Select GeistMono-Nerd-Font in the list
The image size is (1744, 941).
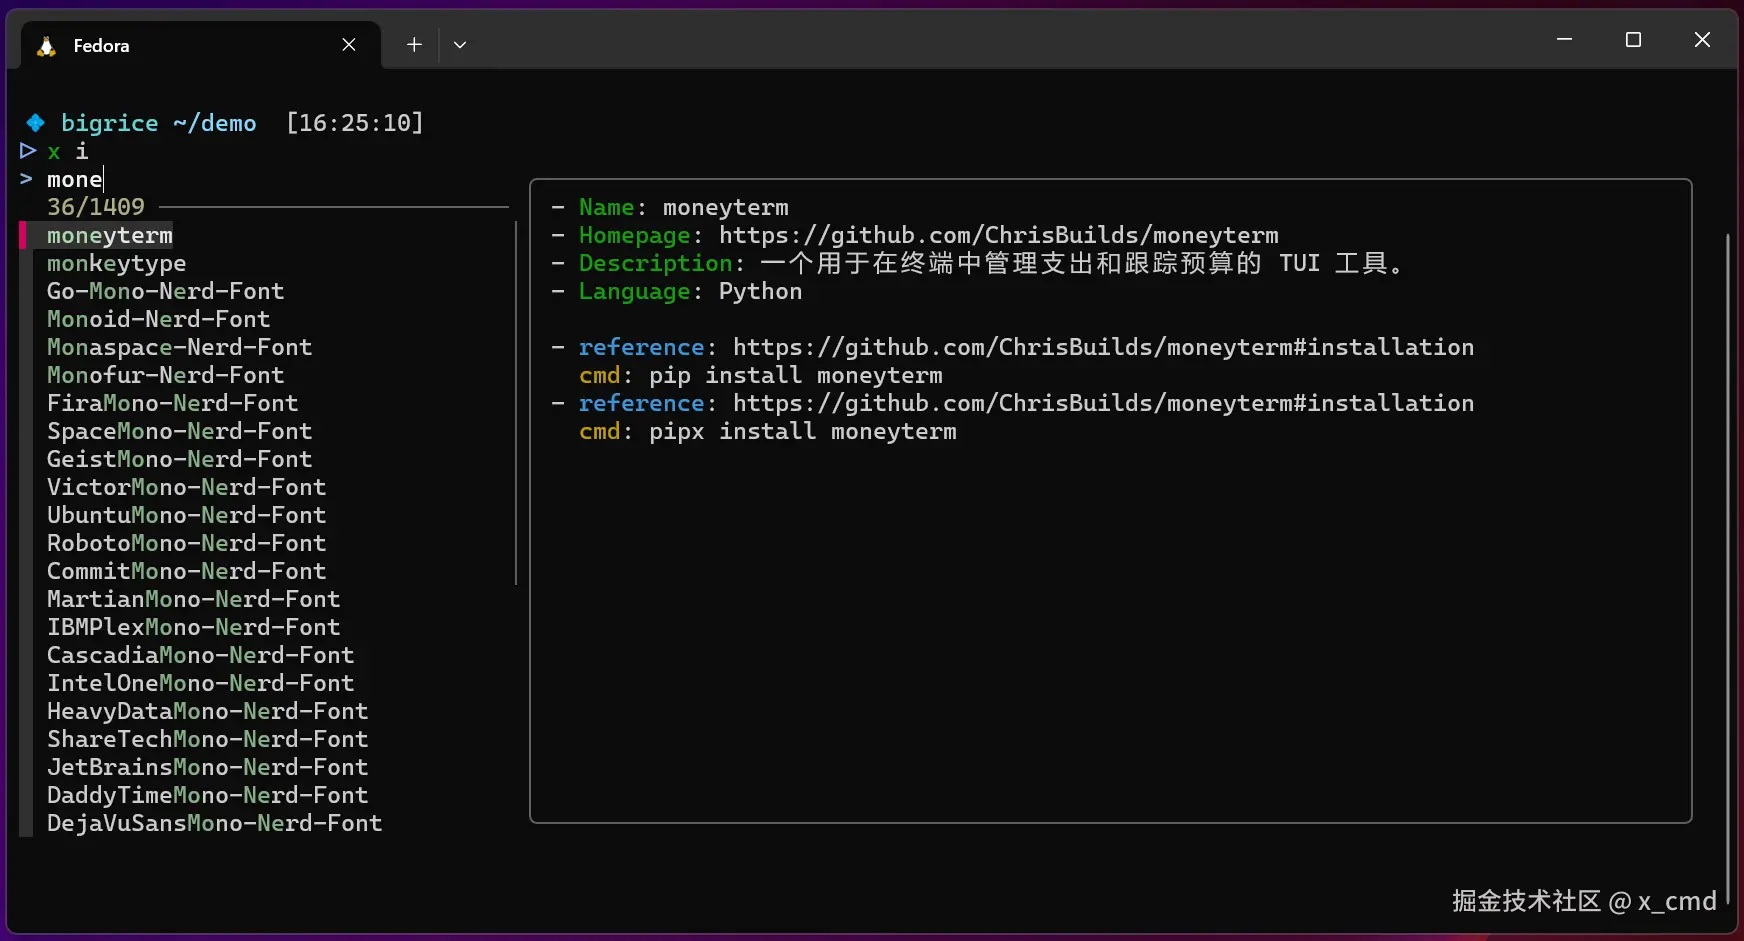coord(179,460)
